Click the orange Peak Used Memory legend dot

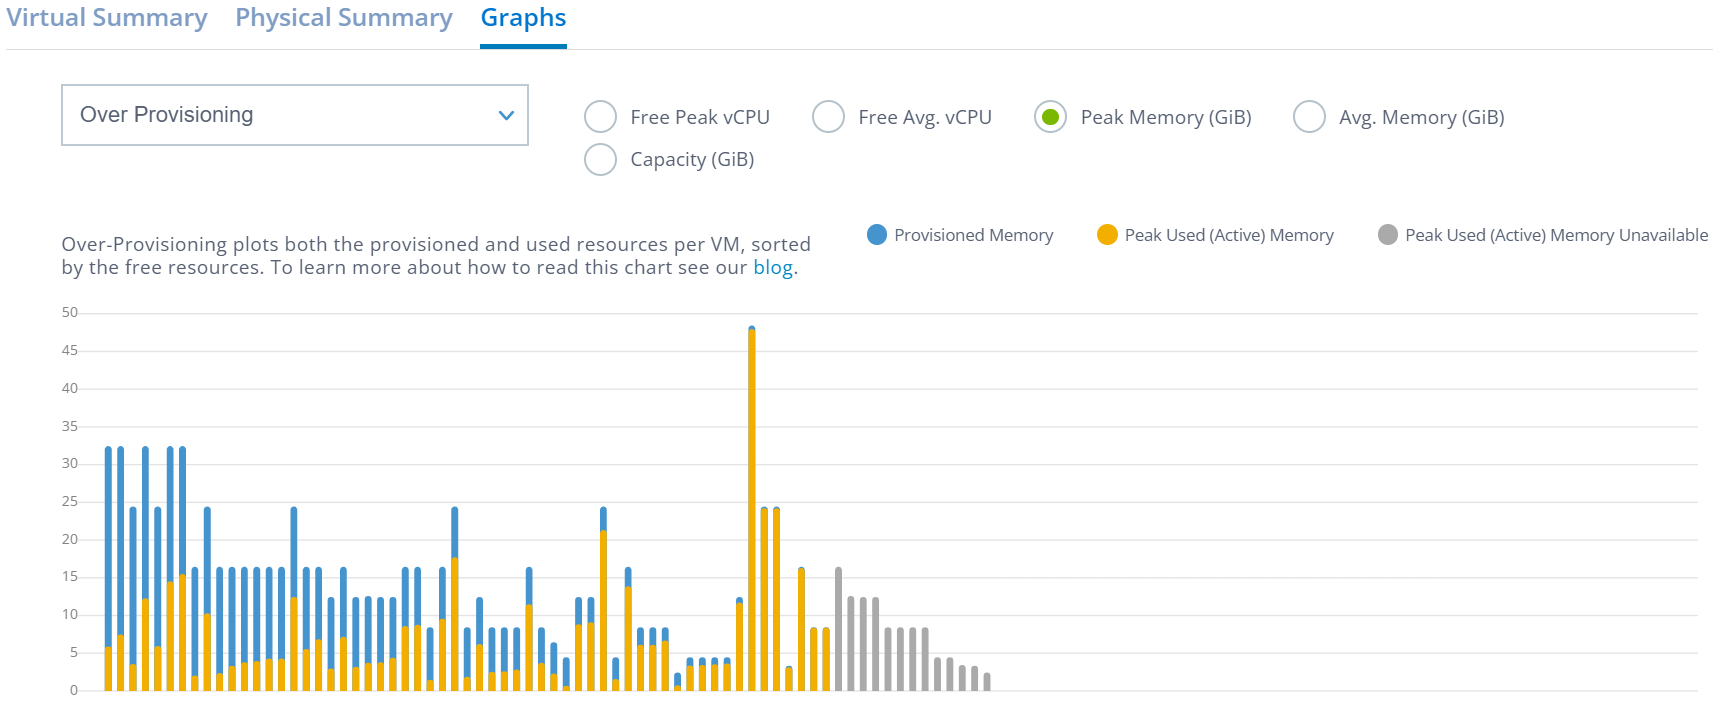(x=1106, y=234)
